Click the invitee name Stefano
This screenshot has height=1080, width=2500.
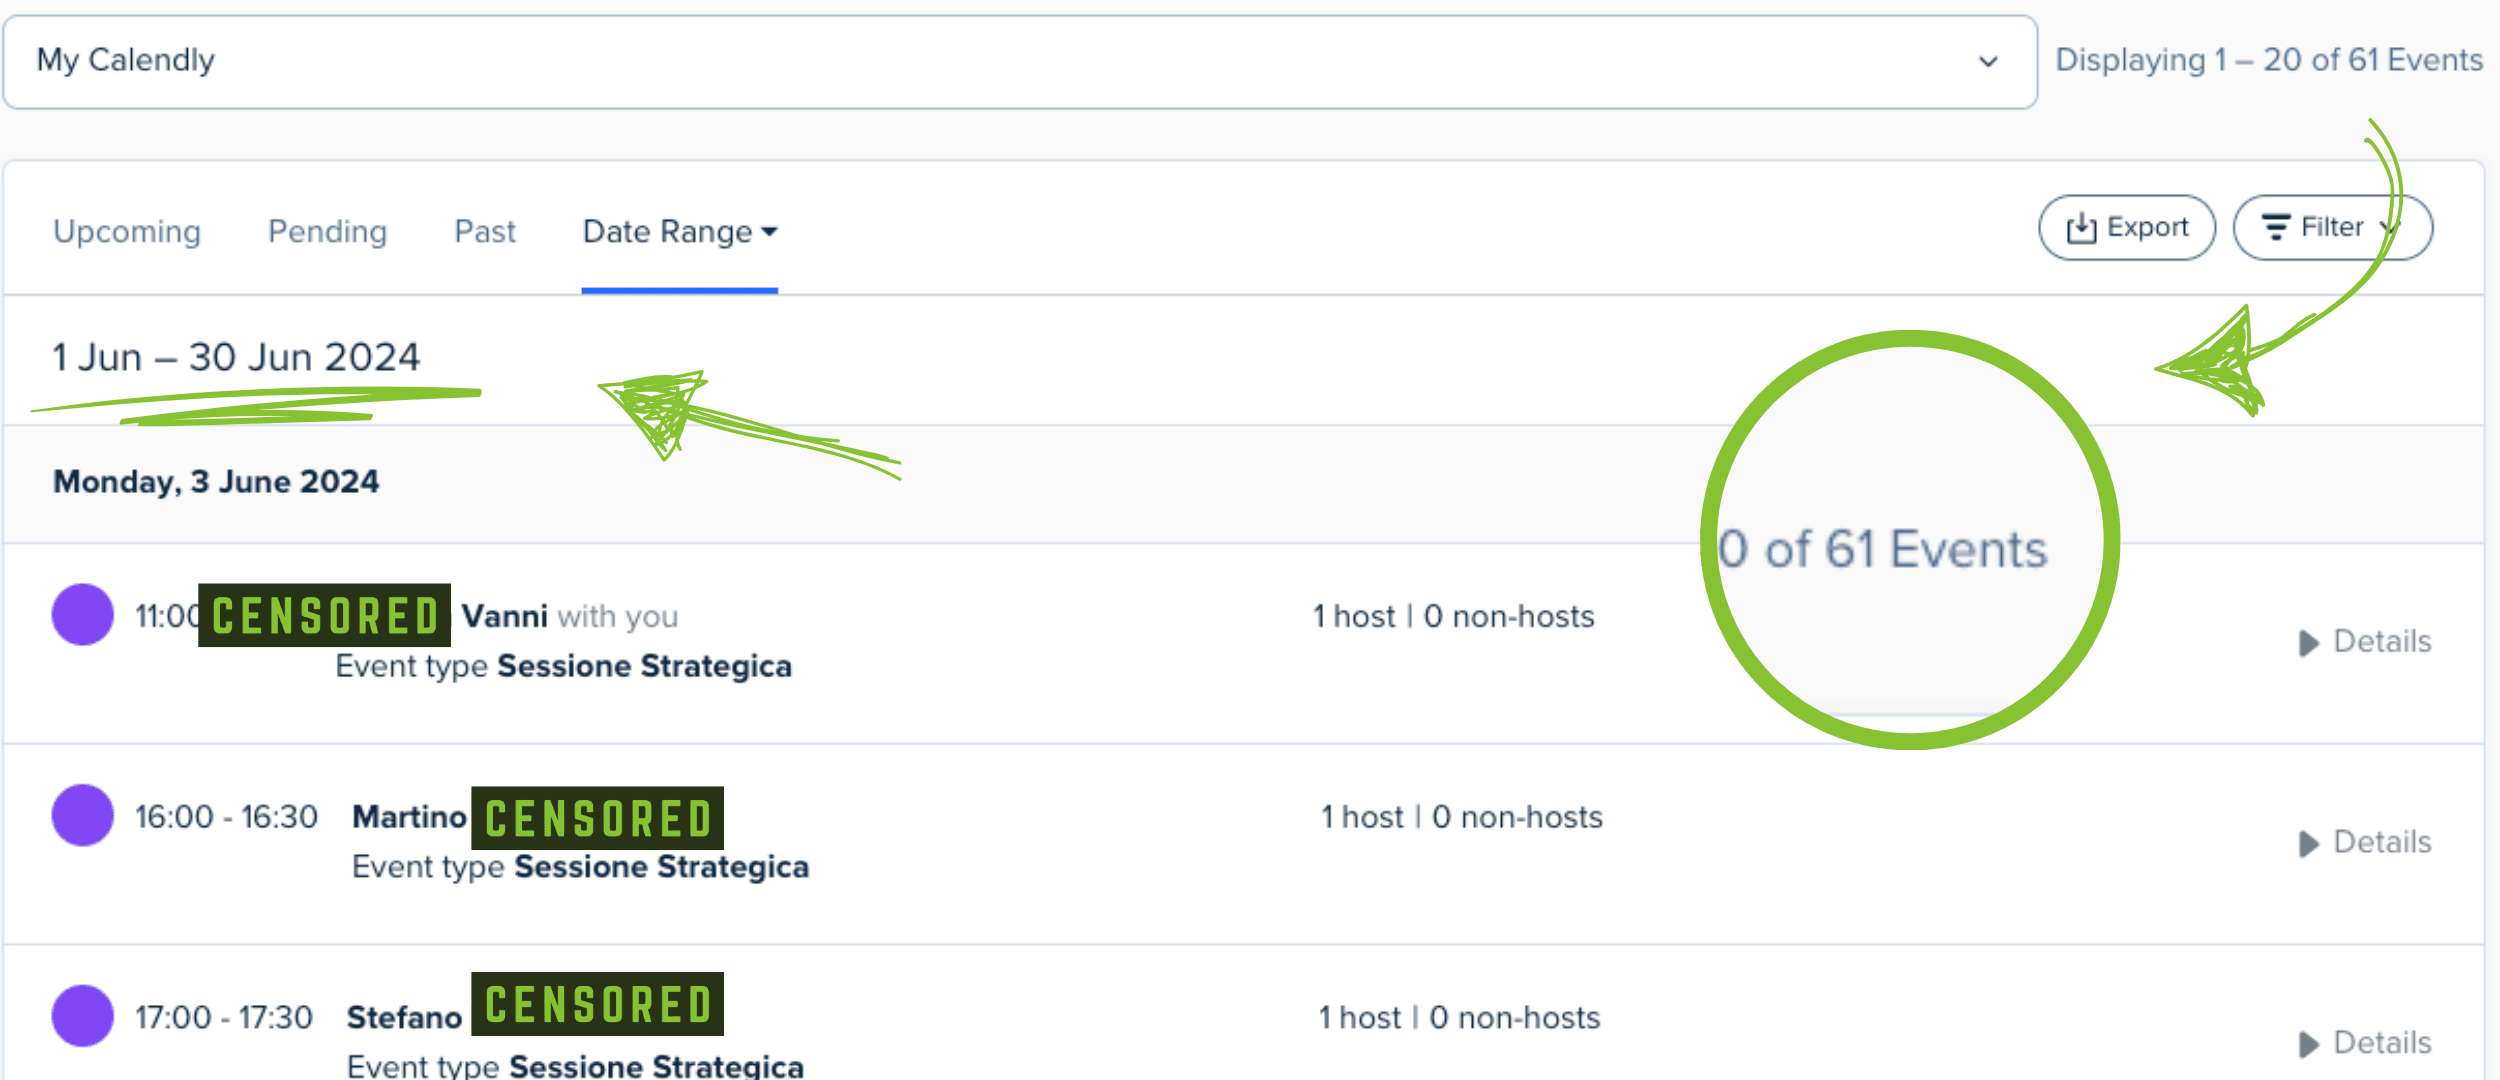[x=404, y=1017]
